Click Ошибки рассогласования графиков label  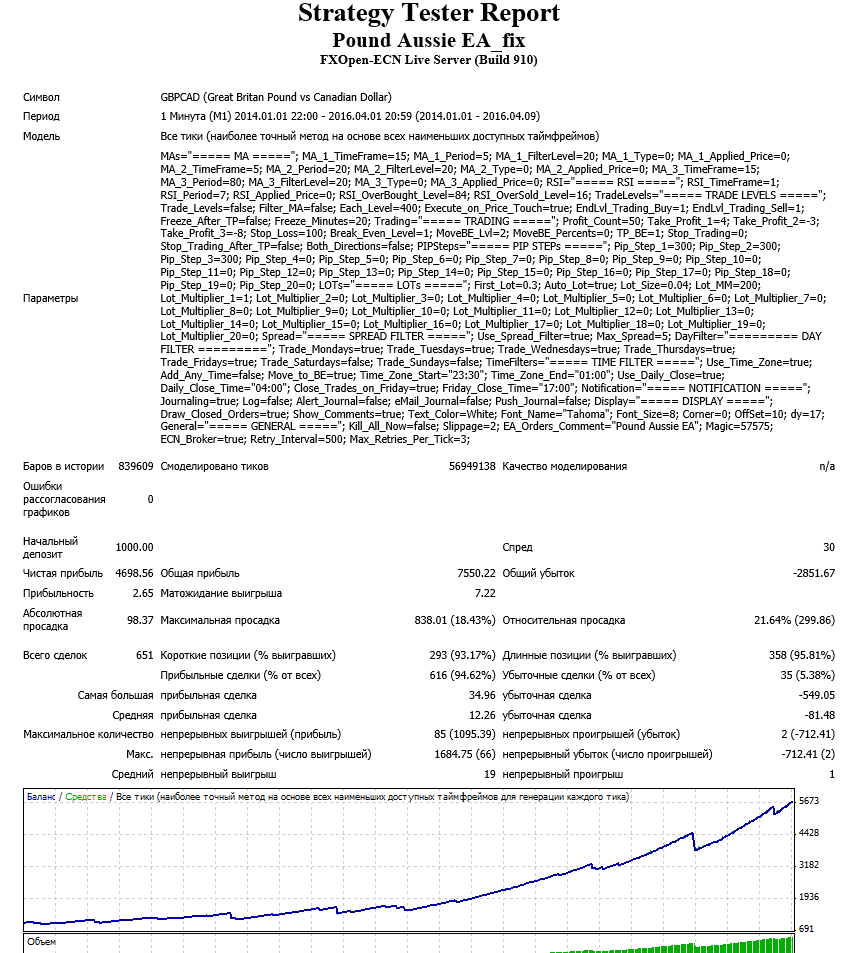tap(64, 499)
